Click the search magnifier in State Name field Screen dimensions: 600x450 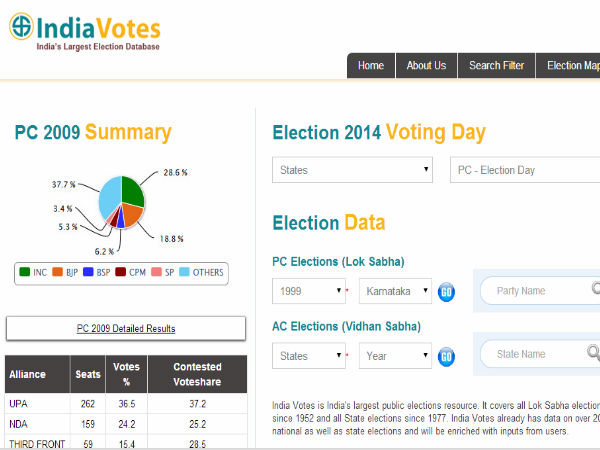594,353
